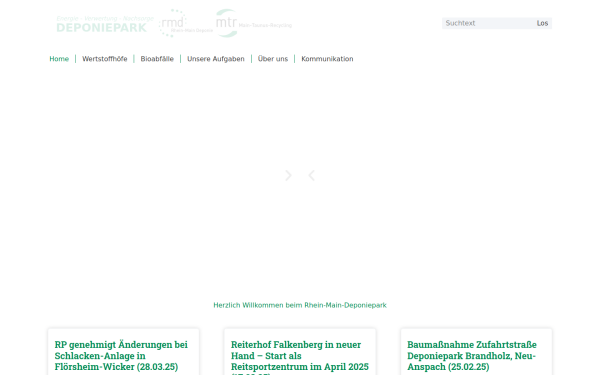Open the Reiterhof Falkenberg in neuer Hand article
The image size is (600, 375).
(300, 357)
